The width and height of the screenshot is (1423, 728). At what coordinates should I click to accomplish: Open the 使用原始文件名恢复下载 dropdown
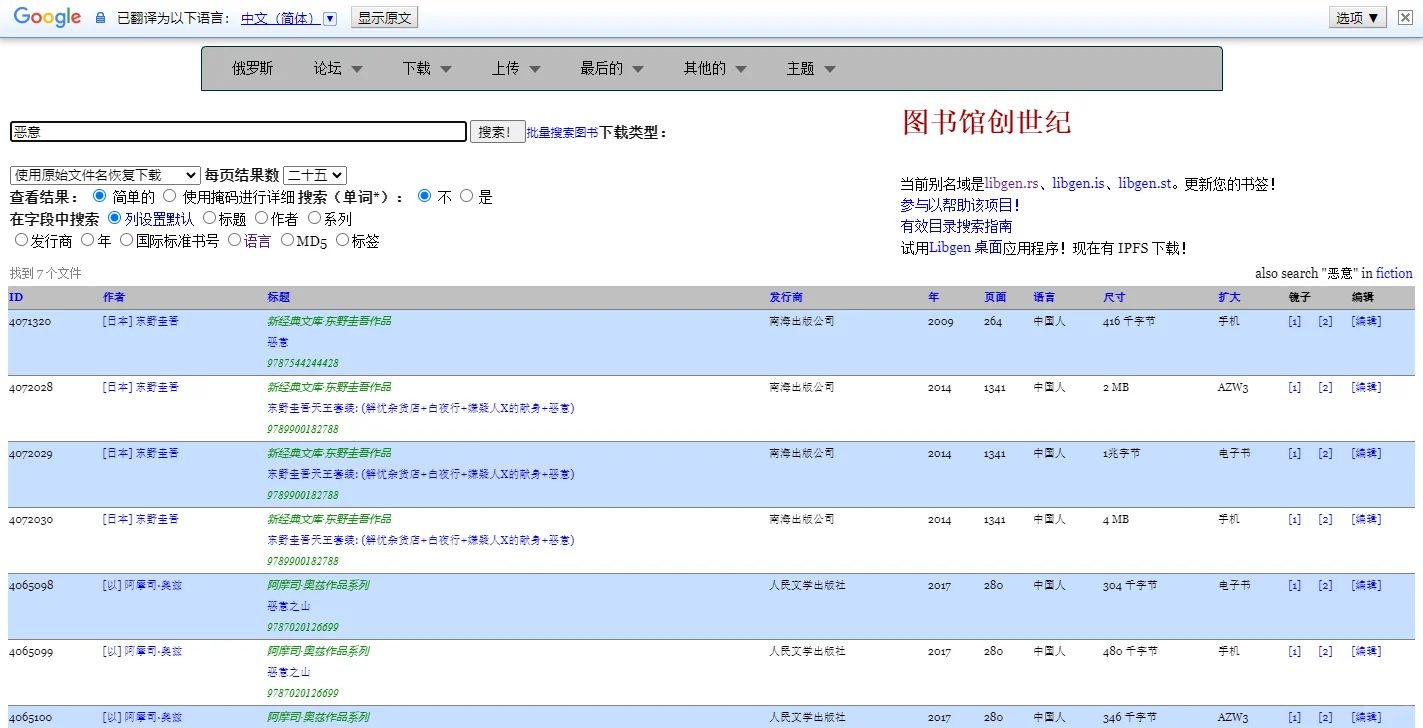pyautogui.click(x=105, y=175)
